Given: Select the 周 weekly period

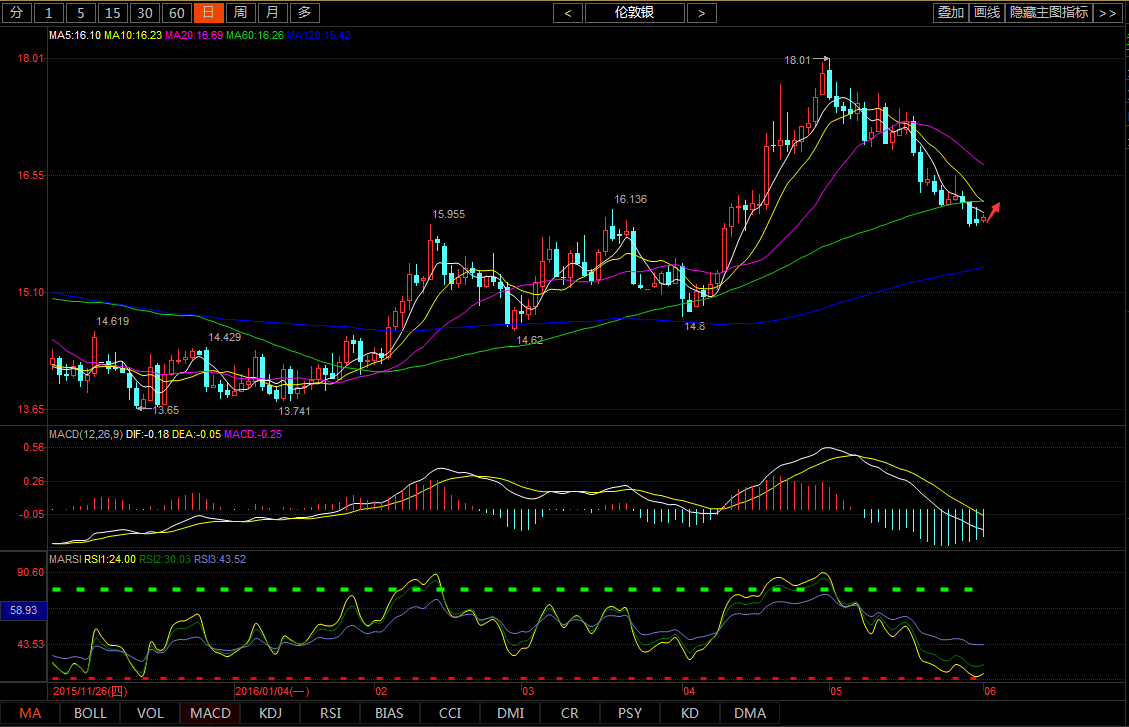Looking at the screenshot, I should [x=240, y=13].
